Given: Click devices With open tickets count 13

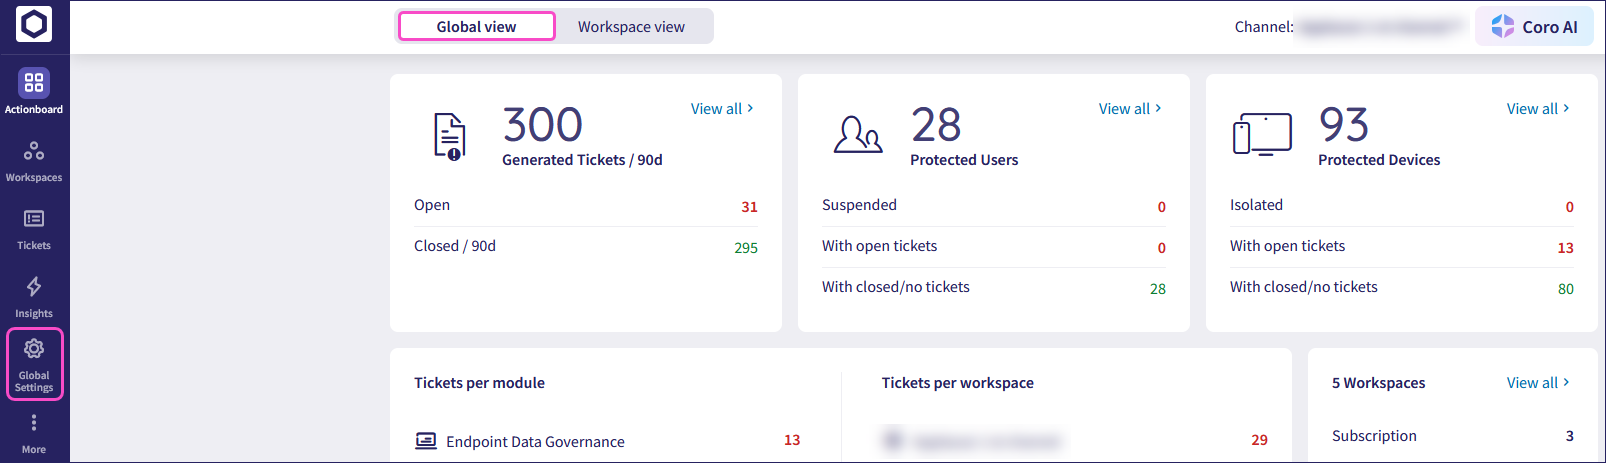Looking at the screenshot, I should click(1565, 248).
